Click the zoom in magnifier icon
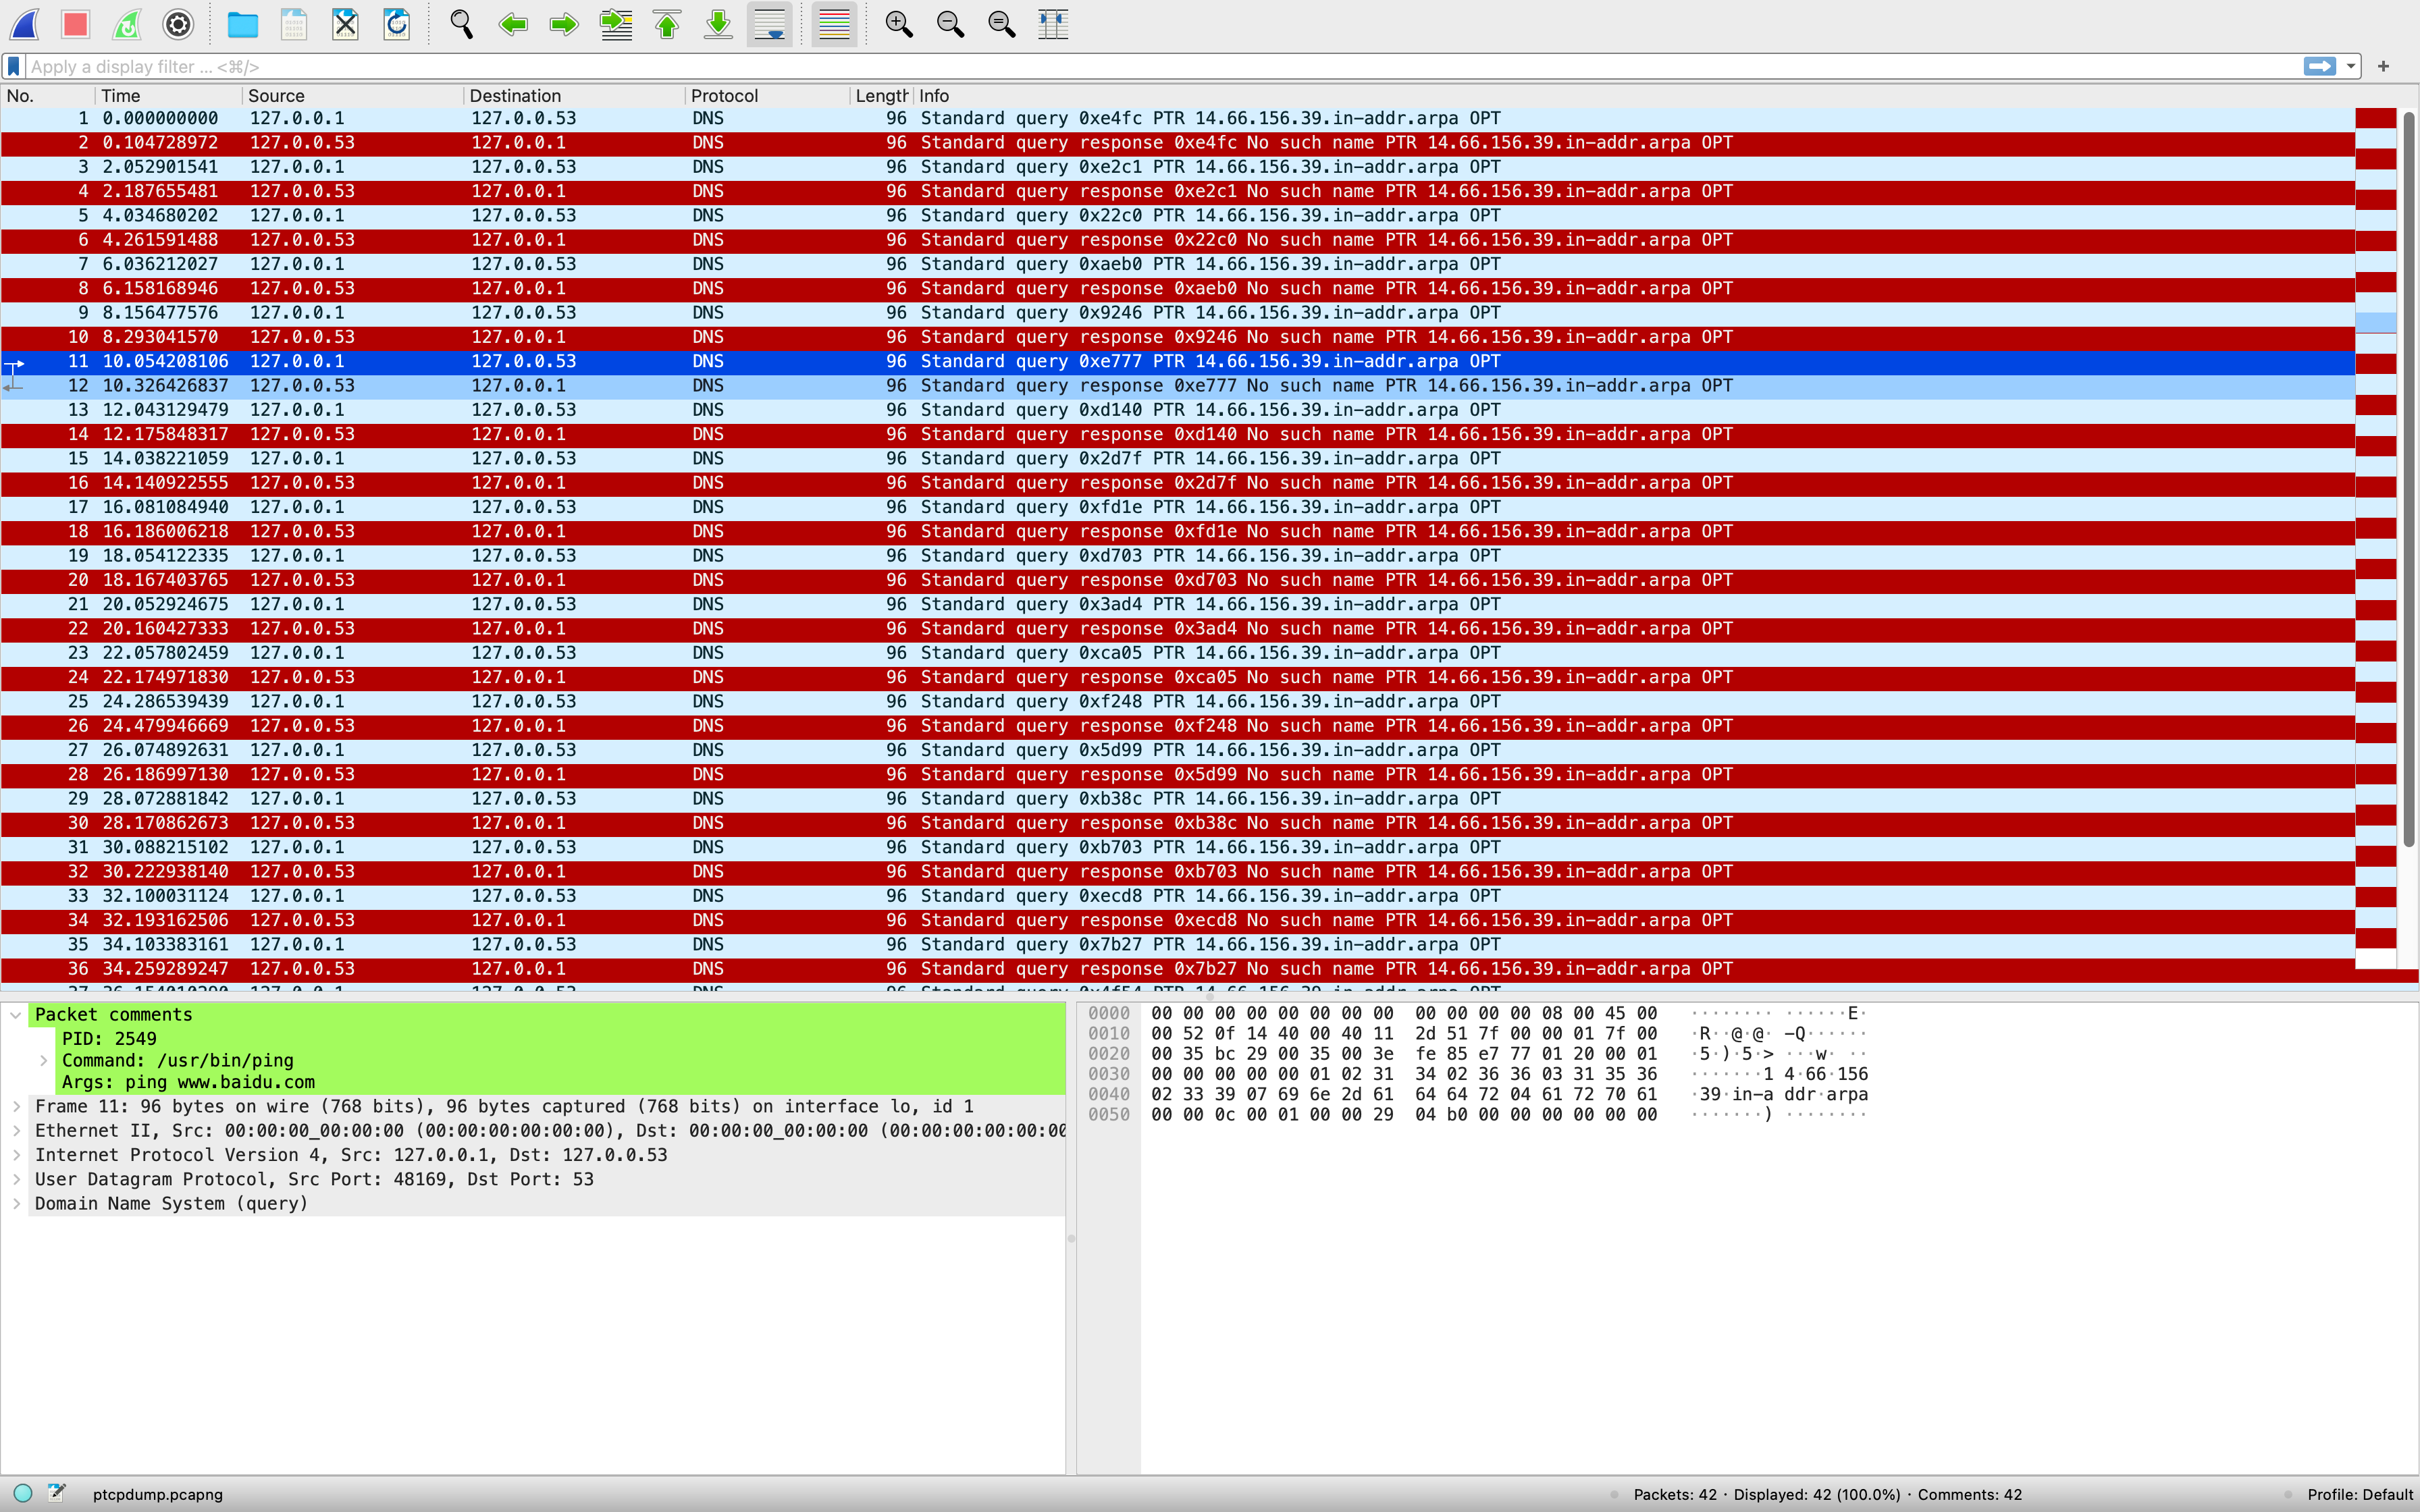2420x1512 pixels. pos(899,24)
